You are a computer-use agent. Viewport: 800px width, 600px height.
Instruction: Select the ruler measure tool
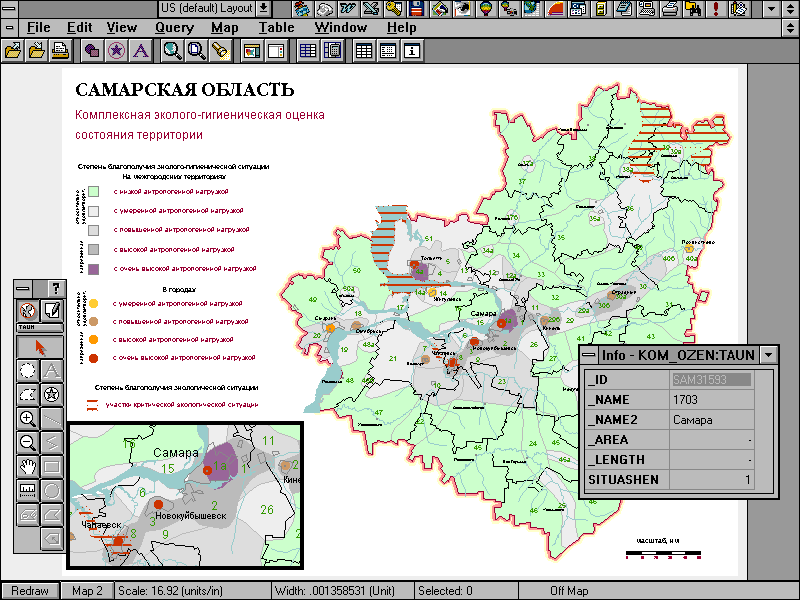coord(28,491)
